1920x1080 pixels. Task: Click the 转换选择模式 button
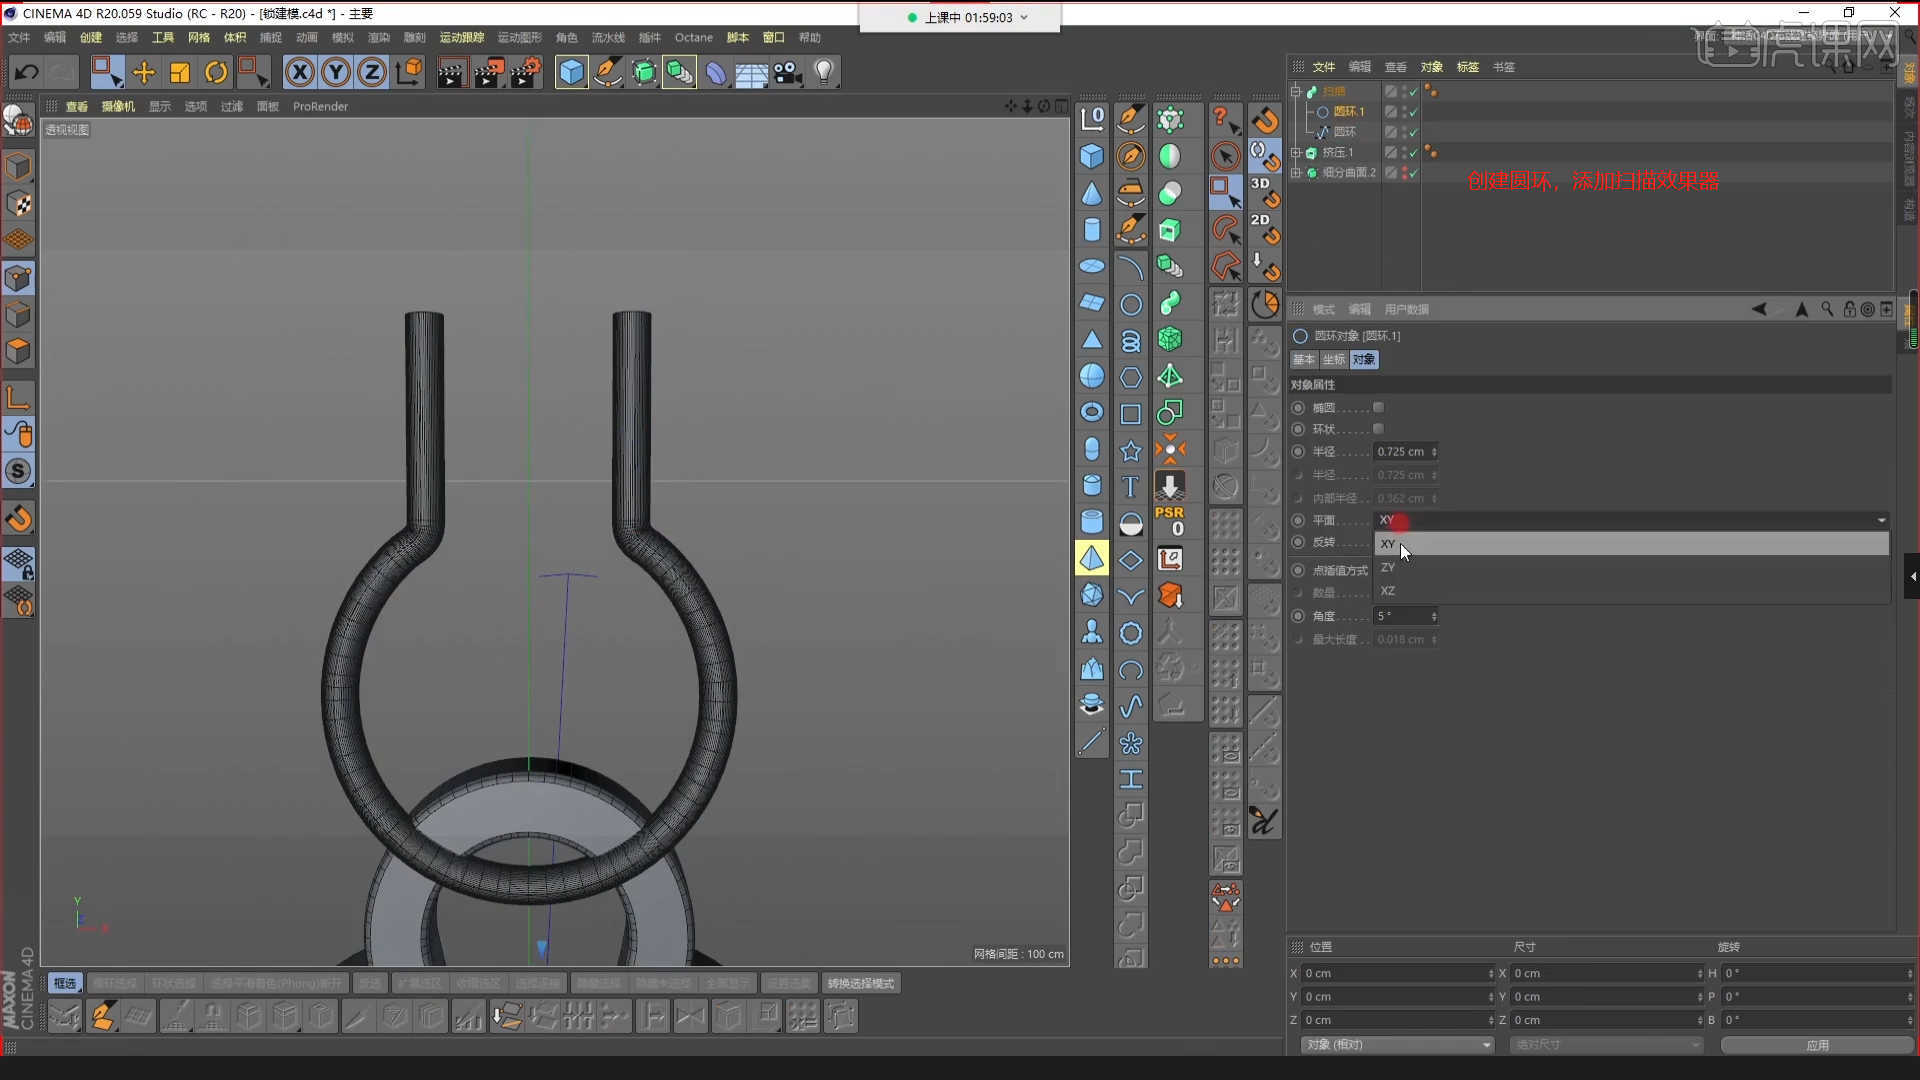[861, 984]
